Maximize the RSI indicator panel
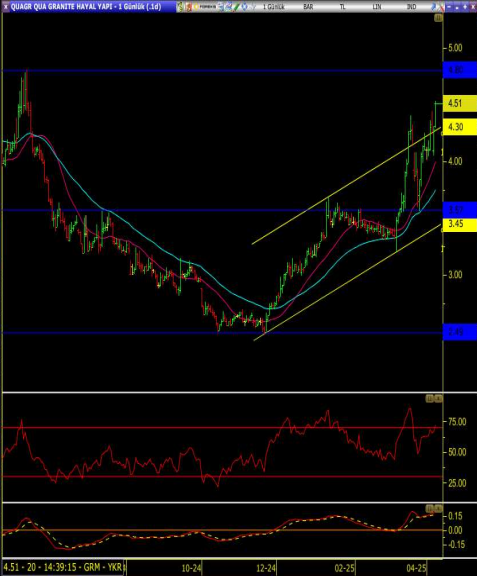 [429, 399]
